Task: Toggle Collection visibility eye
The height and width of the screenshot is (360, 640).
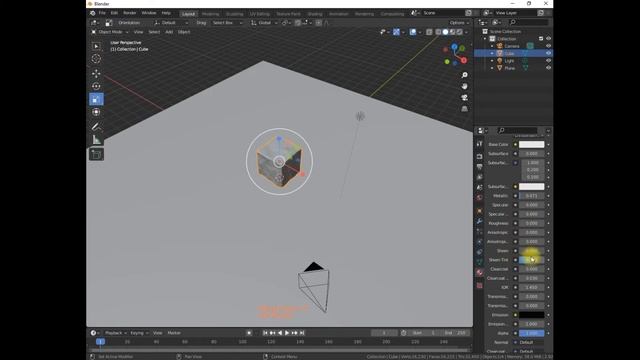Action: (548, 38)
